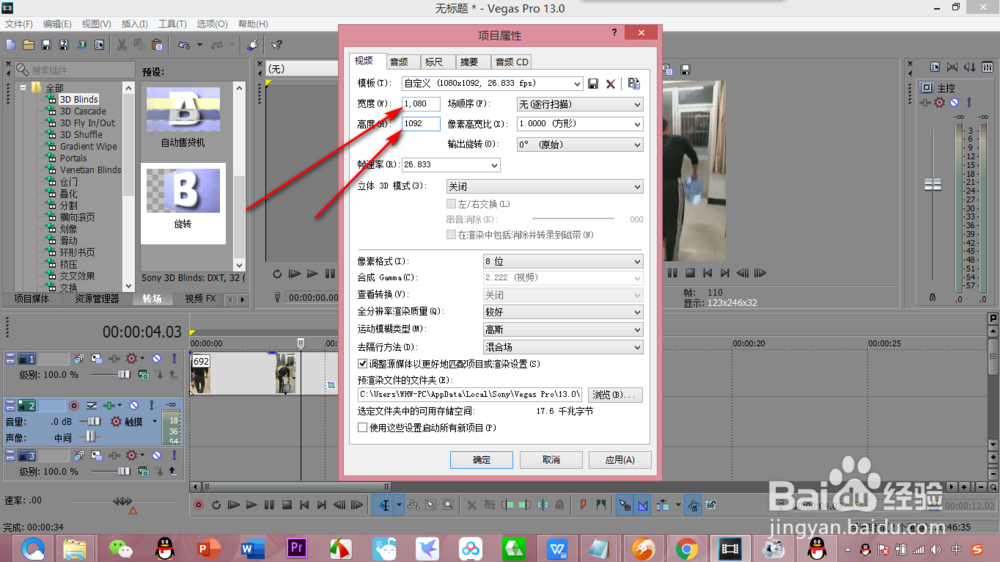Open the 工具(T) menu
1000x562 pixels.
click(172, 24)
